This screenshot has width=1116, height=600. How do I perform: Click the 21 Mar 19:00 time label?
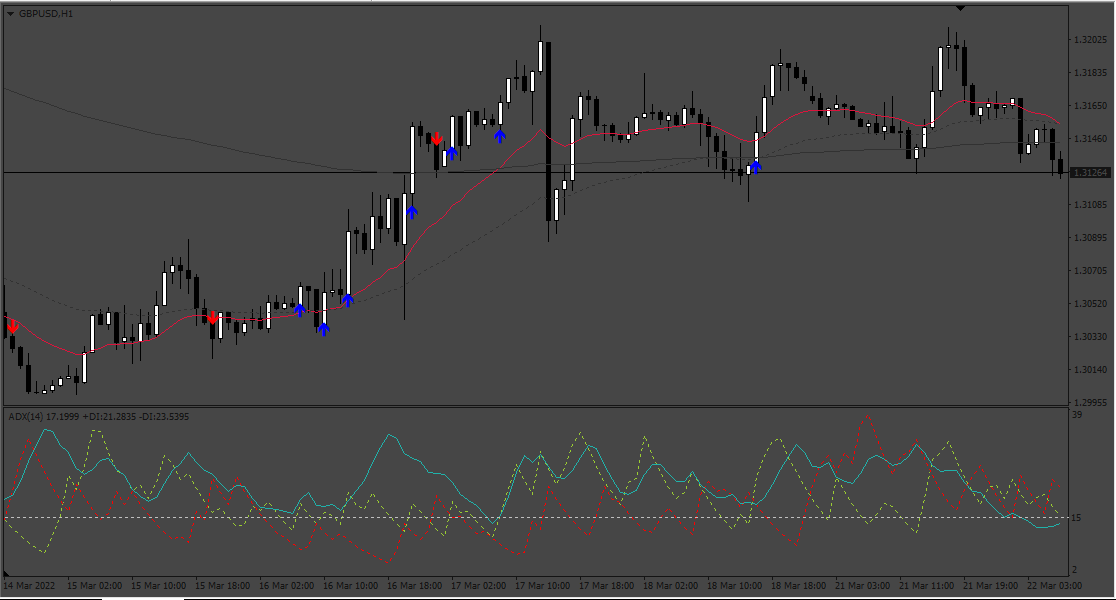point(991,586)
